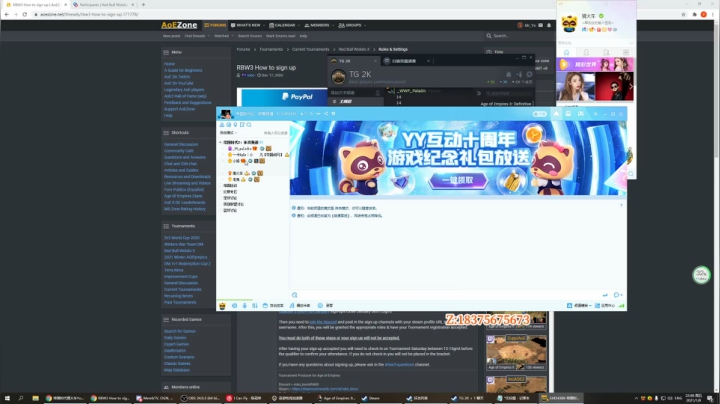Viewport: 720px width, 404px height.
Task: Click the microphone icon in YY bottom toolbar
Action: [244, 305]
